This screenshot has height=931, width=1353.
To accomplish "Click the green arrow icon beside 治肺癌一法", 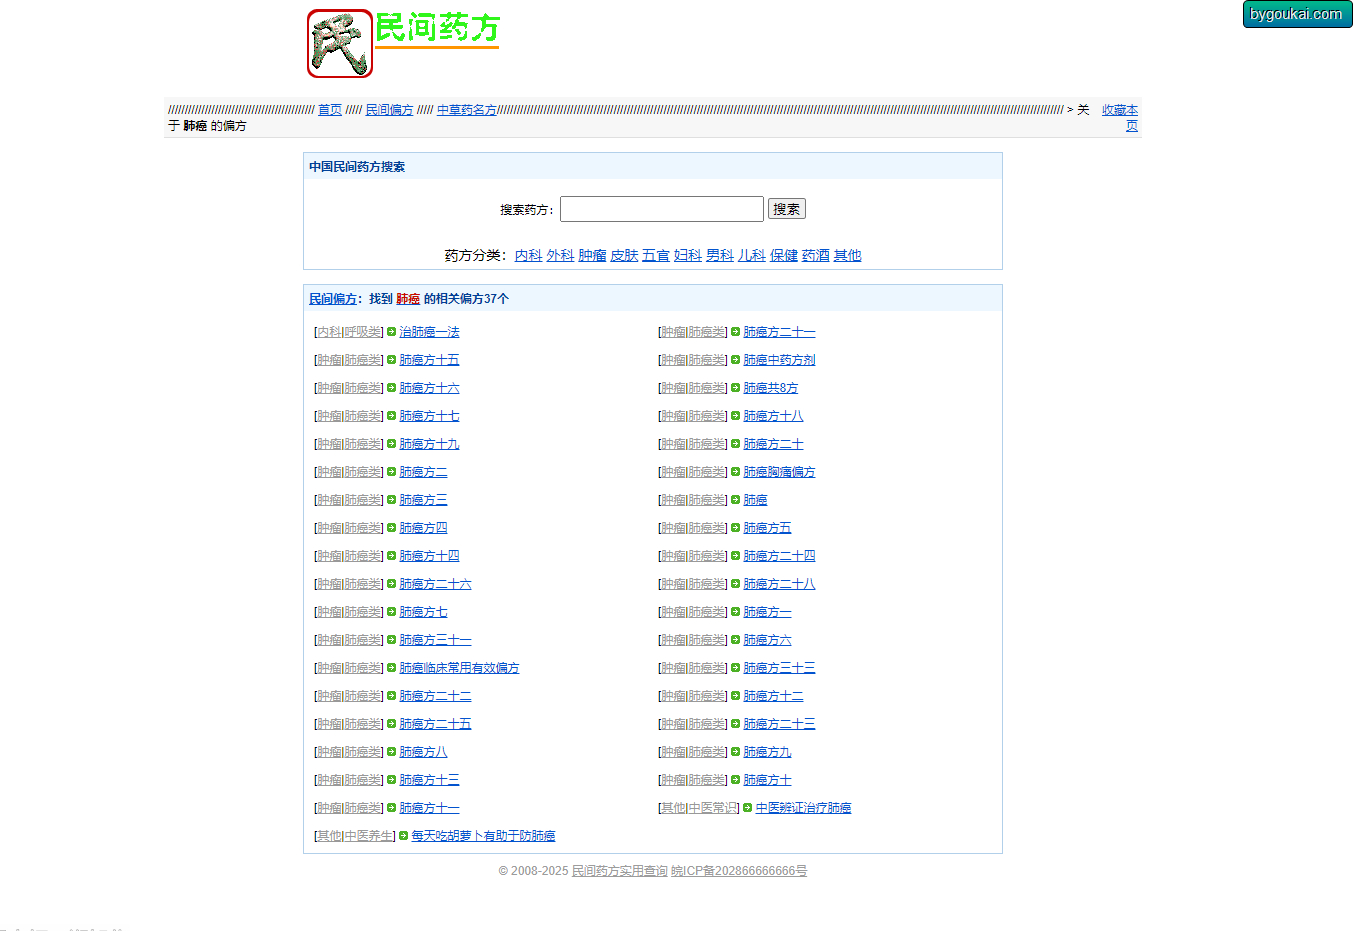I will [x=391, y=332].
